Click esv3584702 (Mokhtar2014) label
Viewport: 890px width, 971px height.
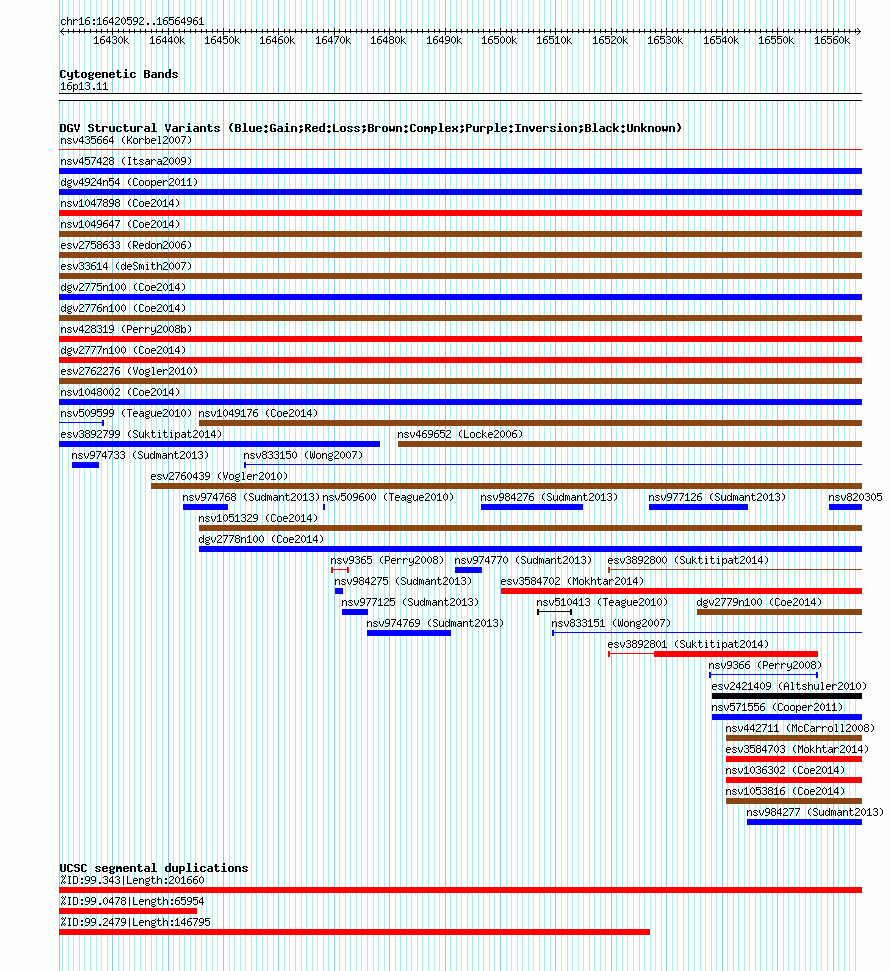click(x=572, y=582)
